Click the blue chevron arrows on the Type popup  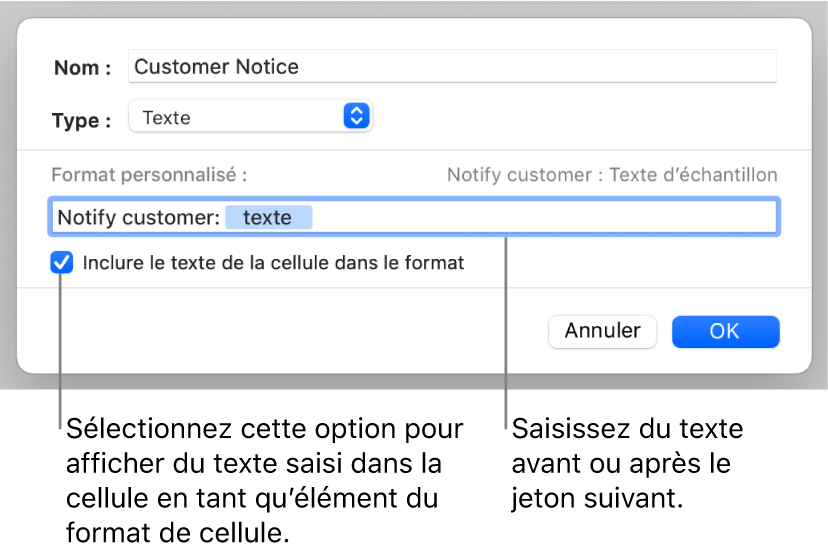pyautogui.click(x=356, y=117)
